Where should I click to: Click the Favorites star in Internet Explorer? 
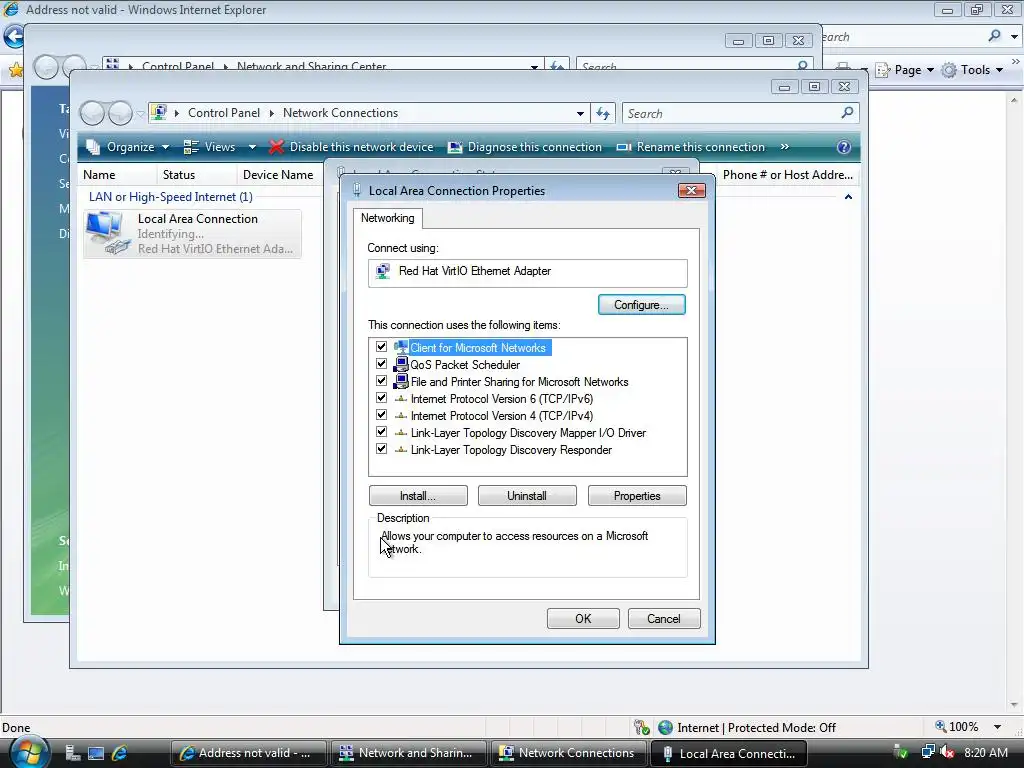pyautogui.click(x=15, y=70)
